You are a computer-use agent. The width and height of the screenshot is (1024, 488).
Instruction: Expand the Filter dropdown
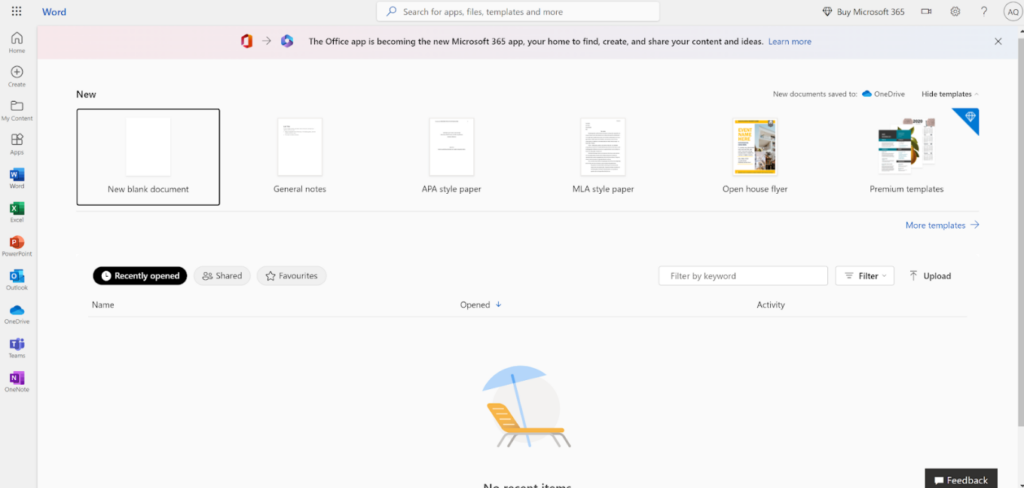tap(864, 276)
